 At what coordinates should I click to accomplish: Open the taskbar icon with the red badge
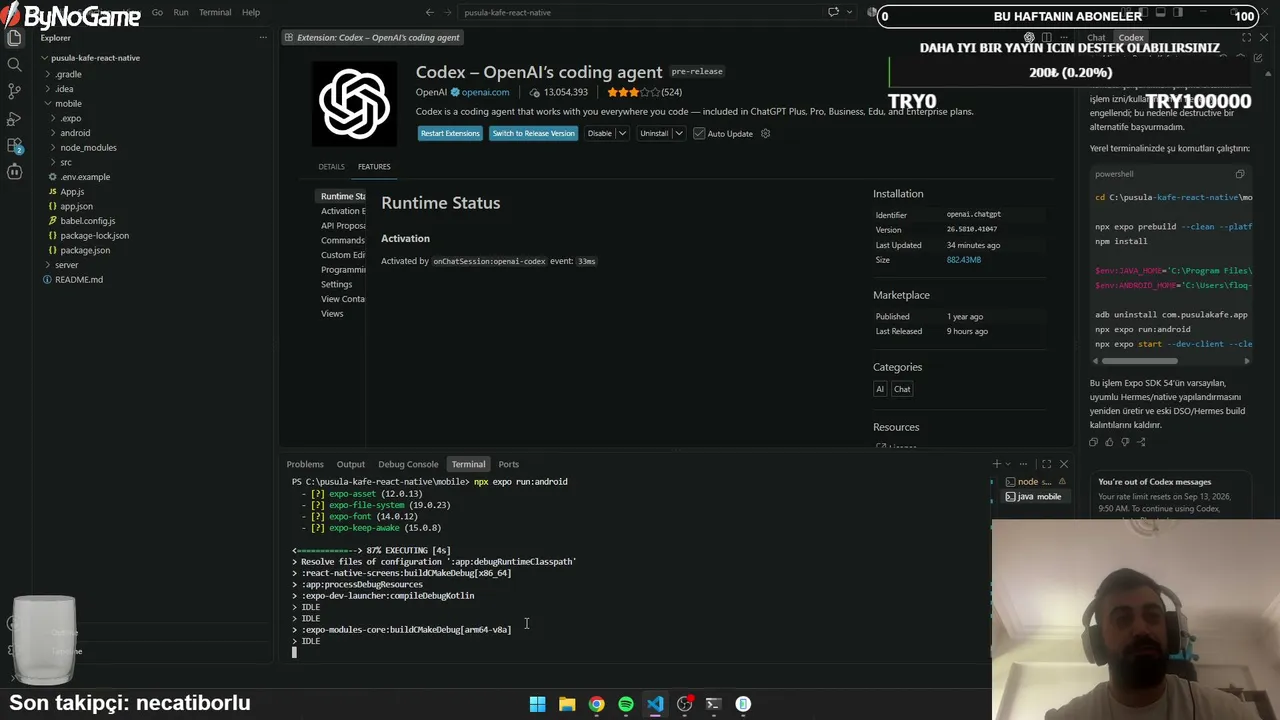pyautogui.click(x=684, y=704)
